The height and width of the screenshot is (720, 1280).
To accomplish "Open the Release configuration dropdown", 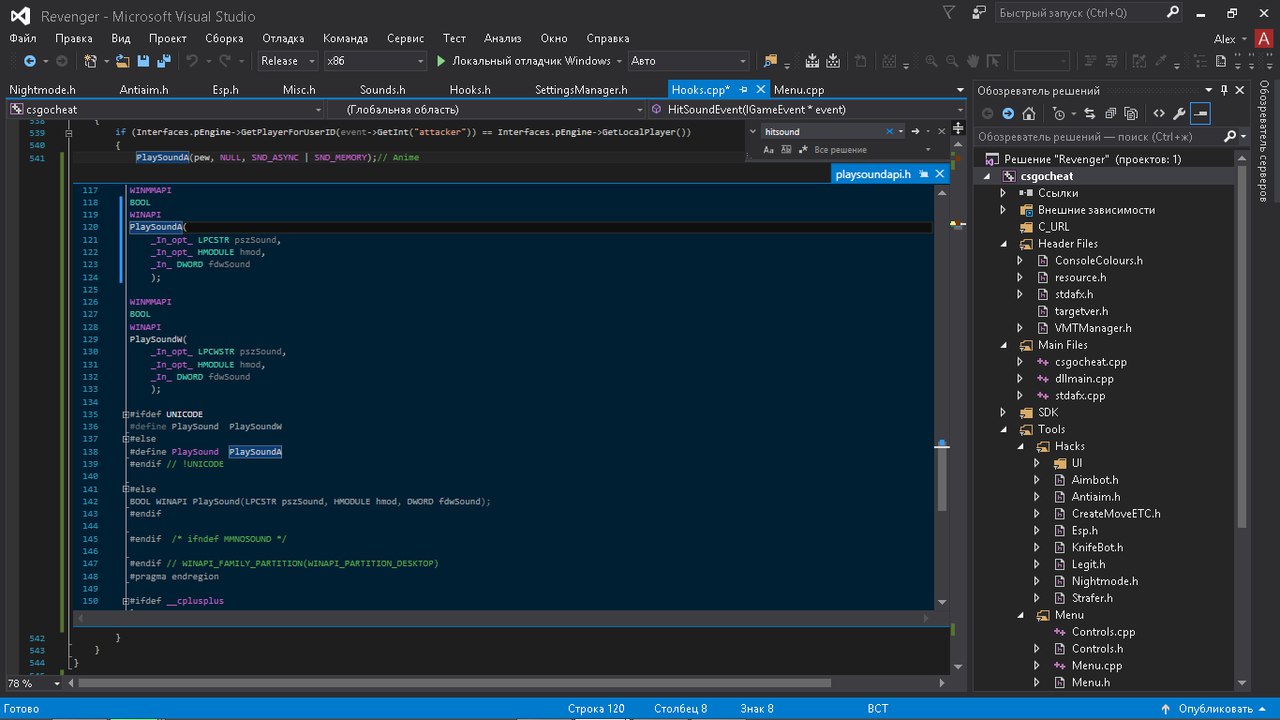I will pos(286,61).
